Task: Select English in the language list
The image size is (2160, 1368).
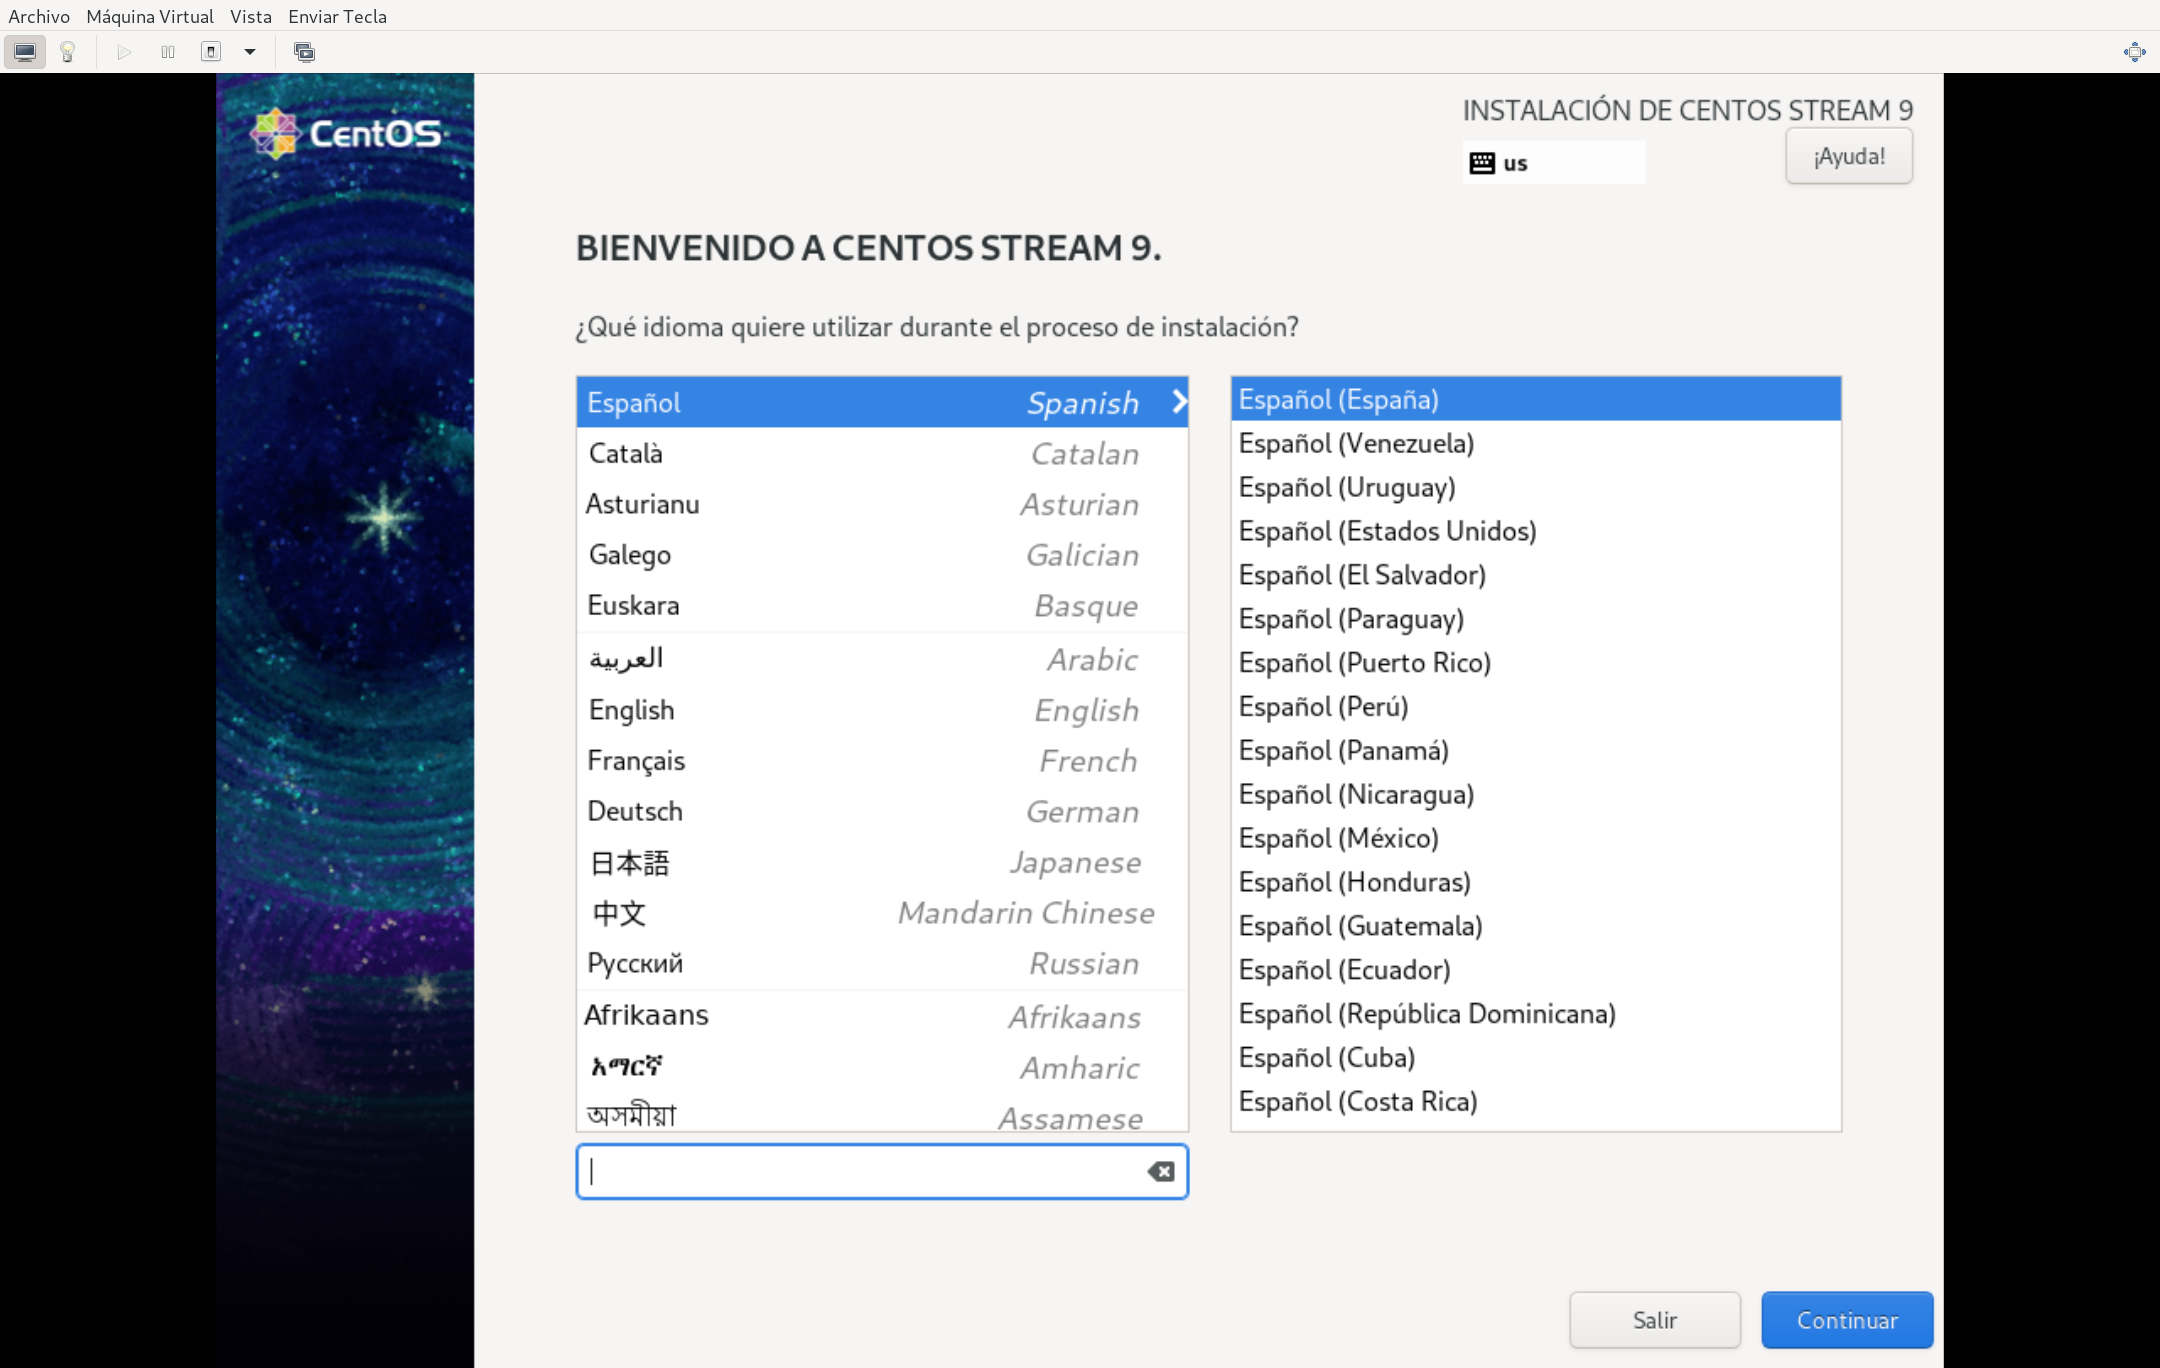Action: (632, 710)
